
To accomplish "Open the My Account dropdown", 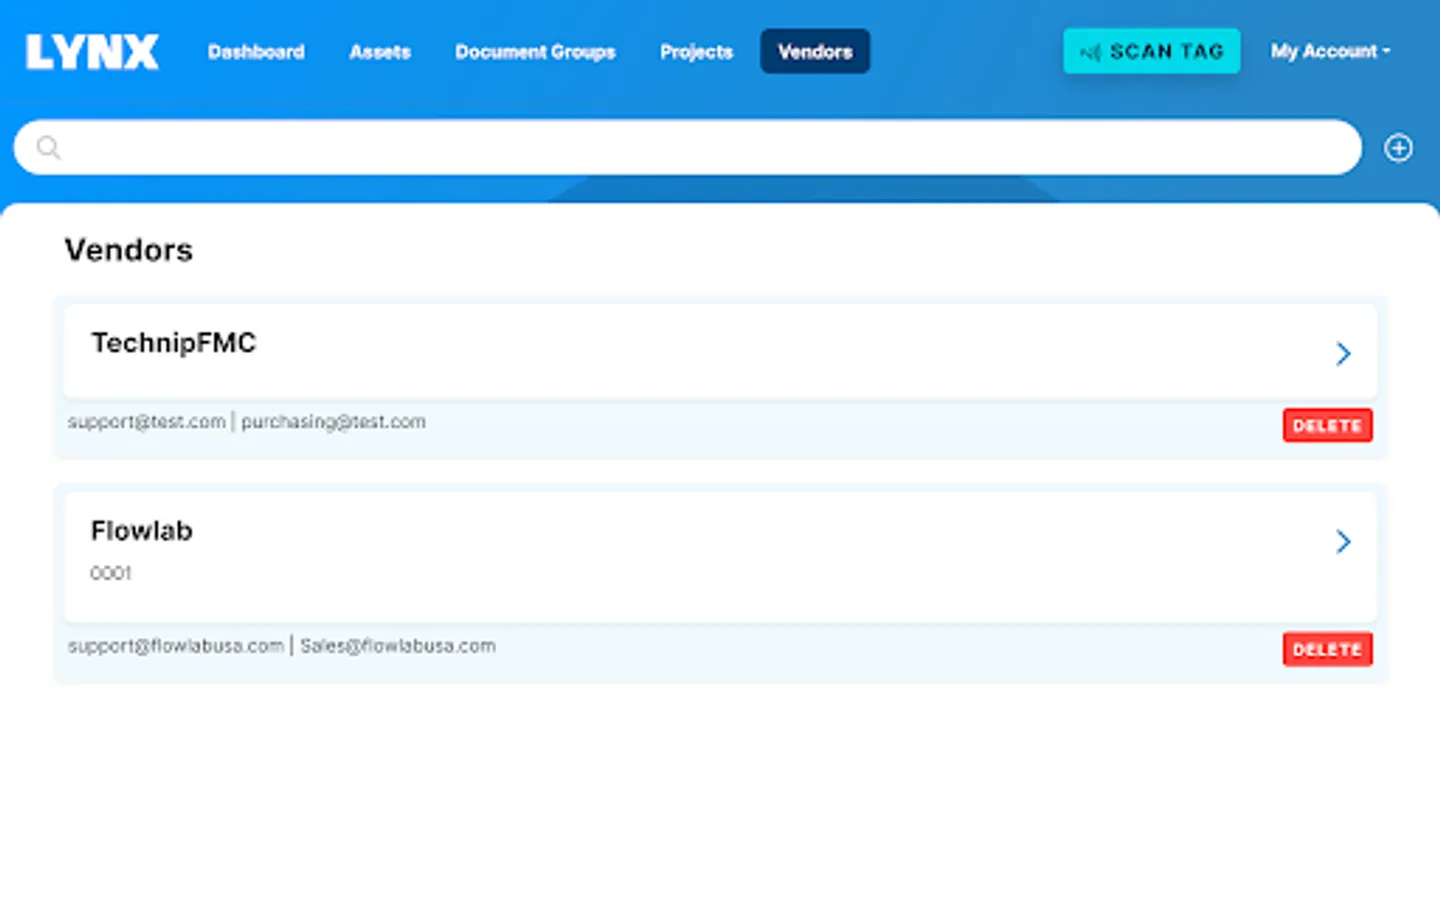I will pyautogui.click(x=1330, y=51).
